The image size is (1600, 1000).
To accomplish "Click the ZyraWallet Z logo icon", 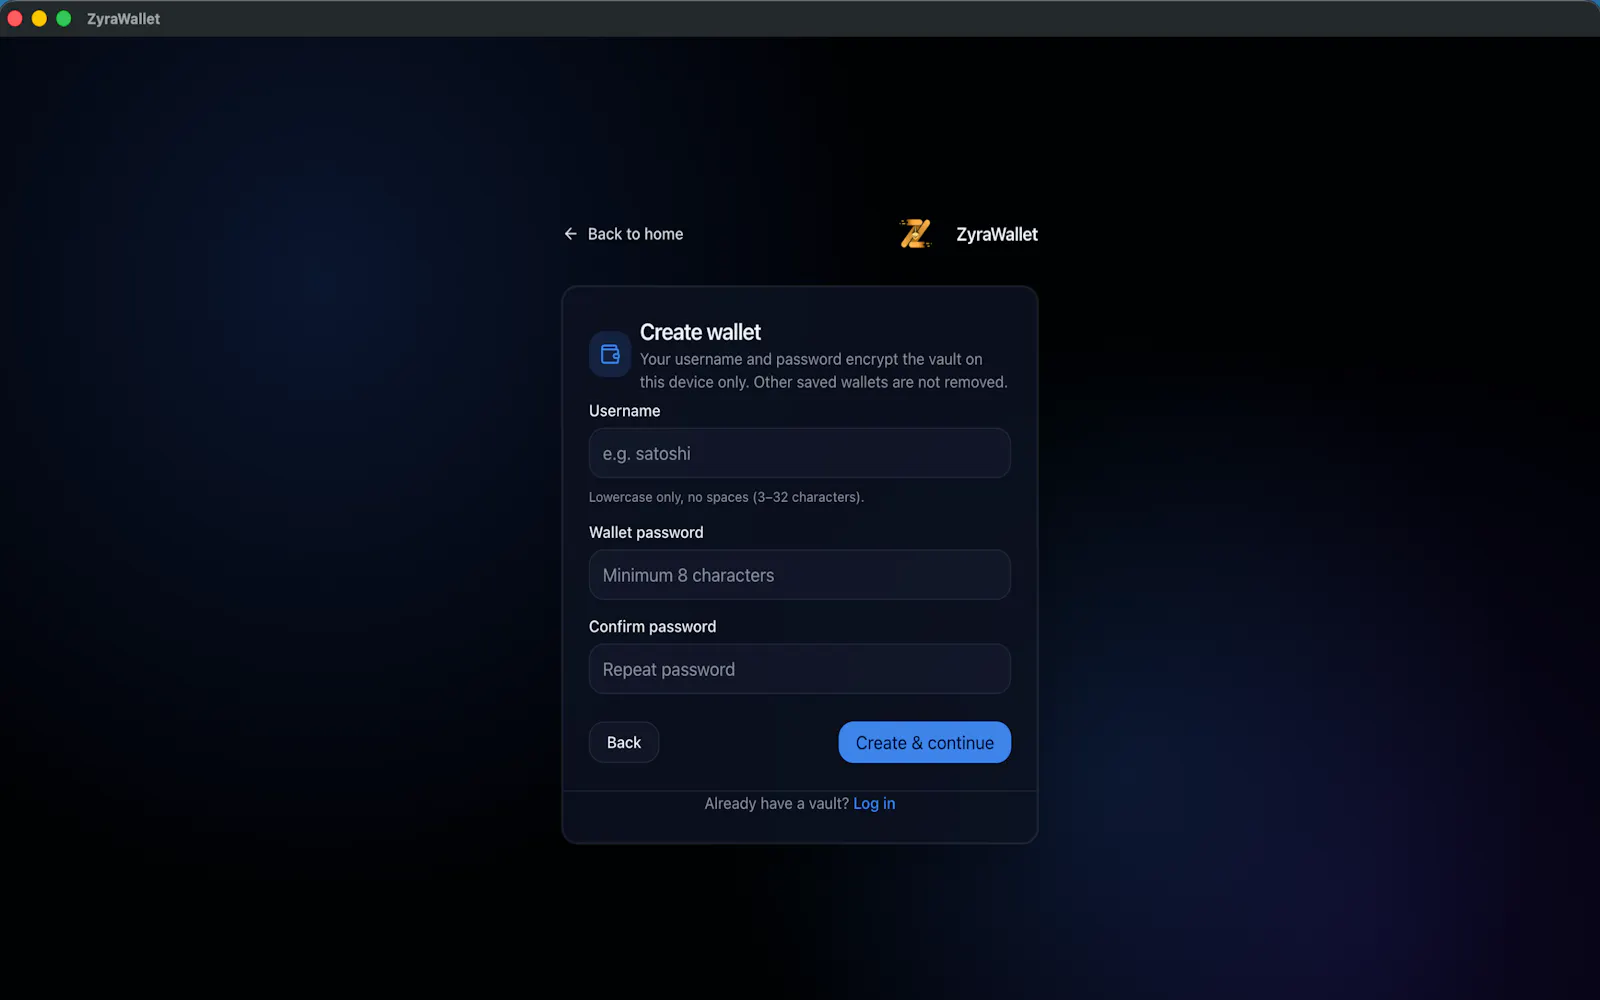I will coord(916,234).
